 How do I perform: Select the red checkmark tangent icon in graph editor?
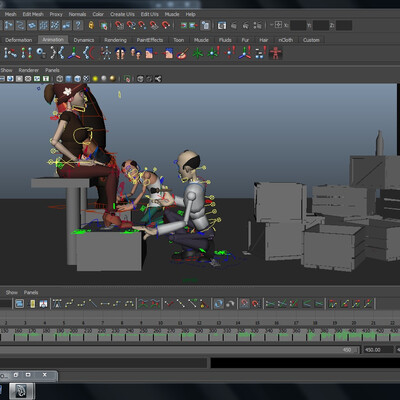click(x=169, y=304)
